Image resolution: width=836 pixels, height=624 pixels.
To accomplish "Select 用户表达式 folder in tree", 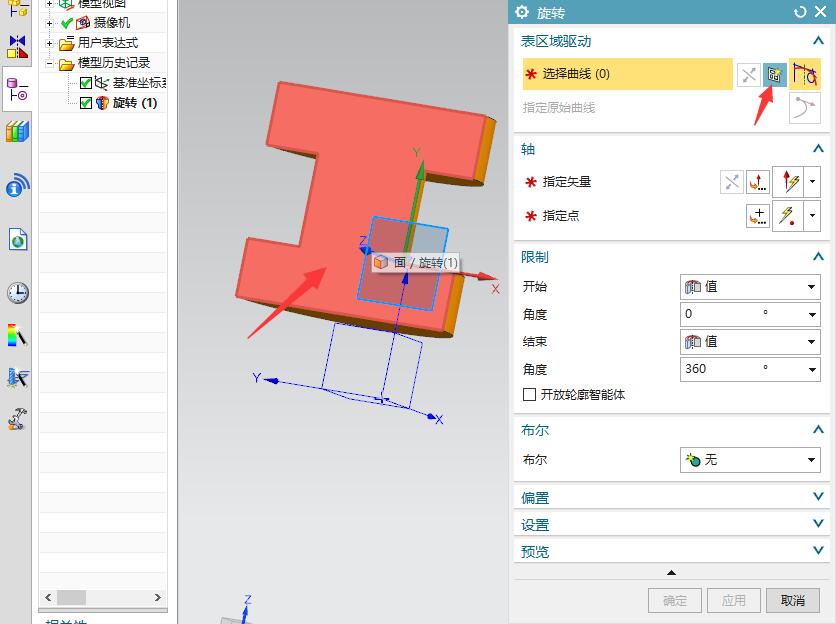I will 108,43.
